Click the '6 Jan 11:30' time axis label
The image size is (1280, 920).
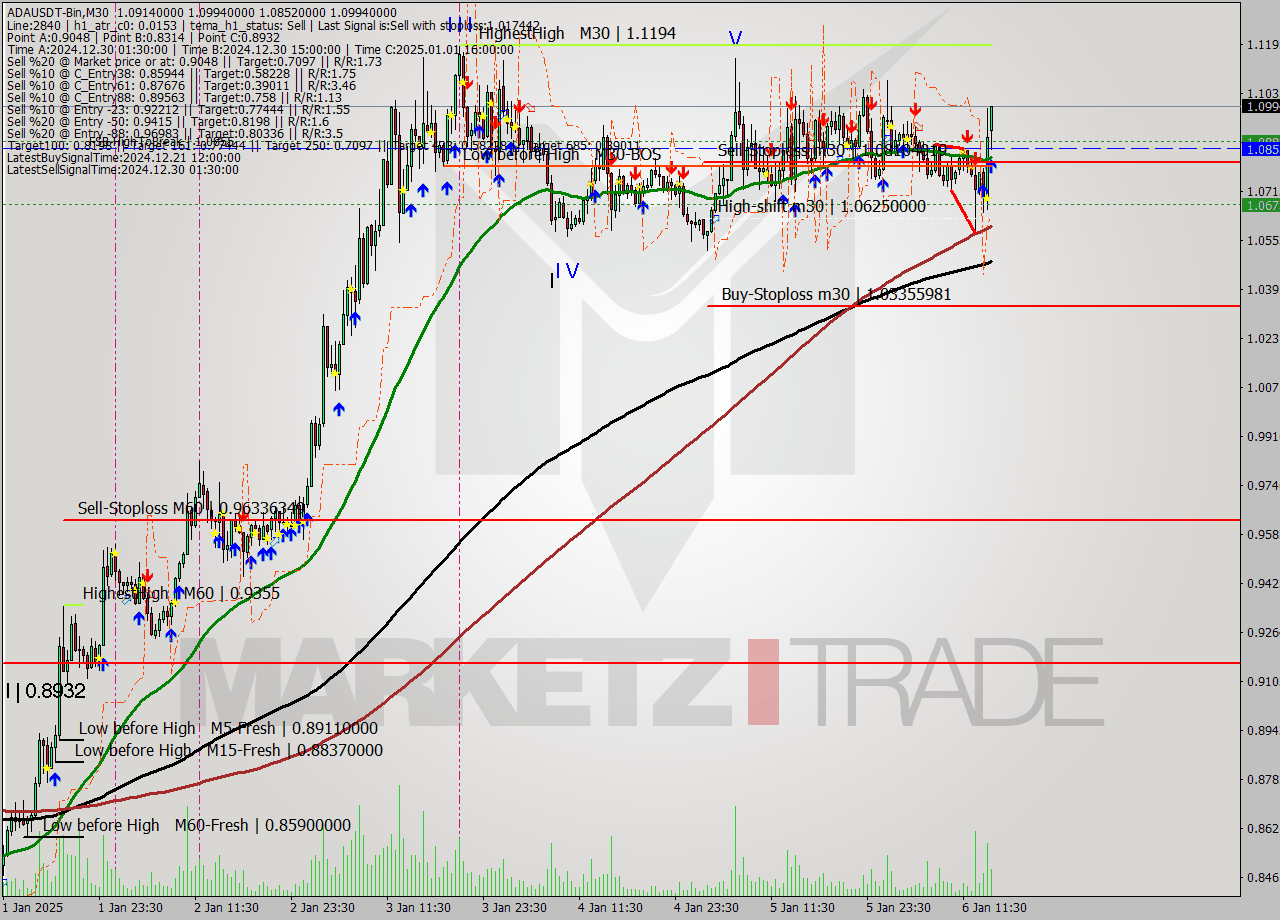click(x=994, y=908)
